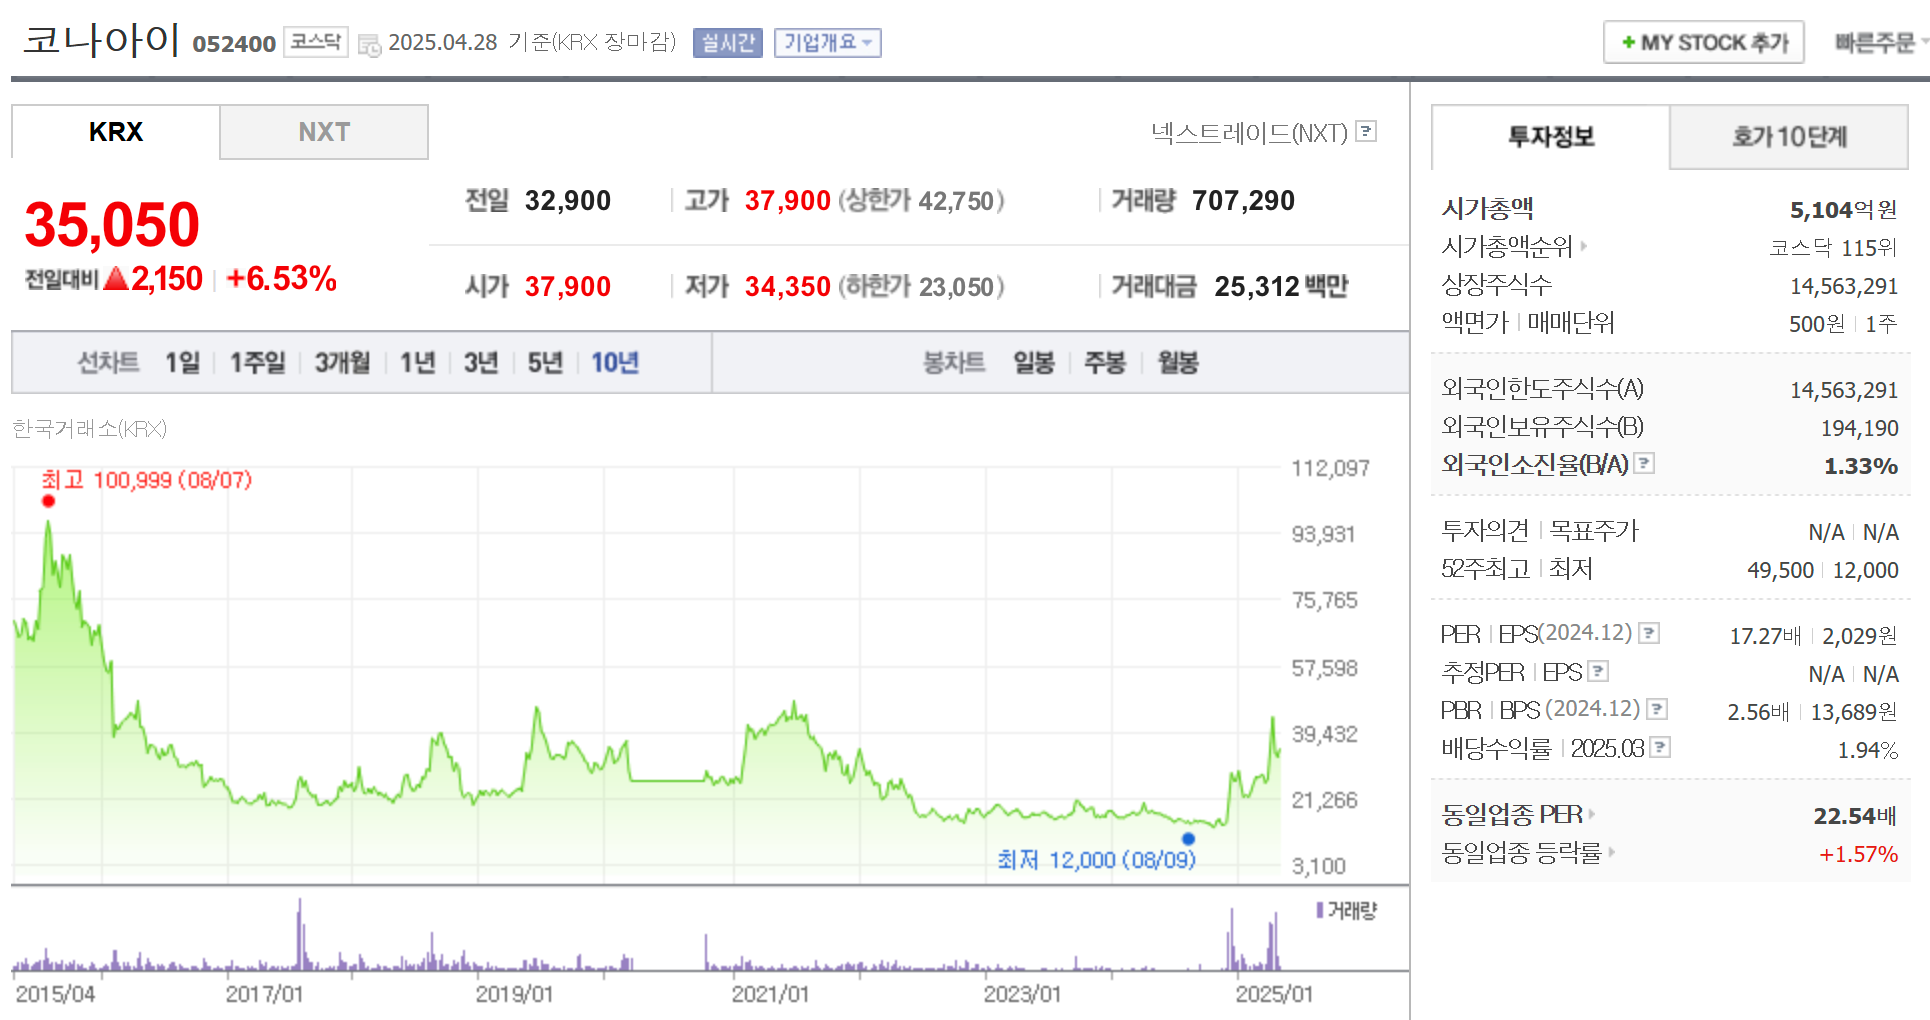Select the 3개월 line chart period
The image size is (1930, 1020).
(343, 362)
